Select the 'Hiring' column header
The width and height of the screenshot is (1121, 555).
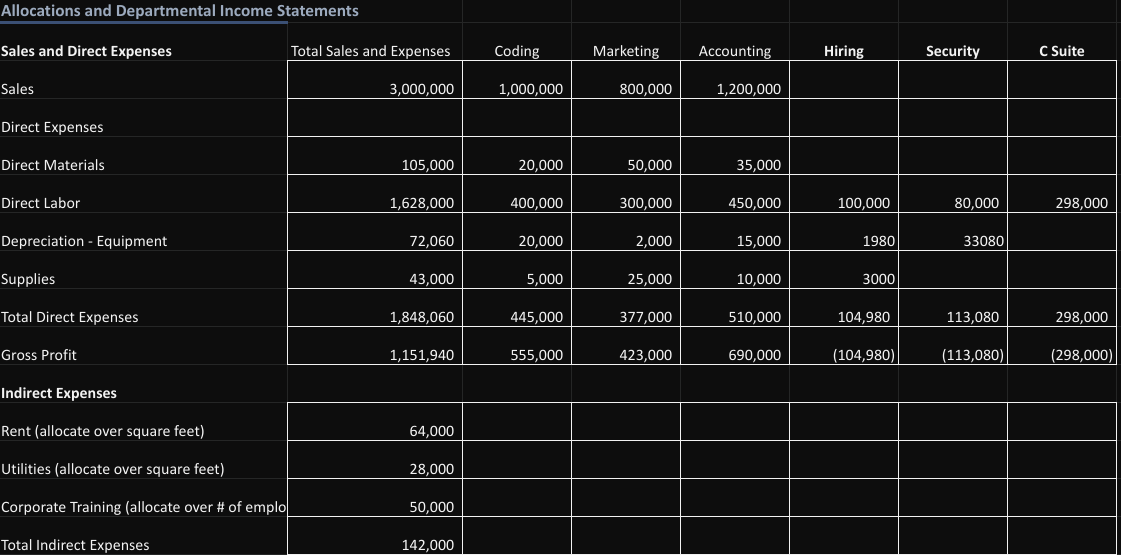[844, 51]
